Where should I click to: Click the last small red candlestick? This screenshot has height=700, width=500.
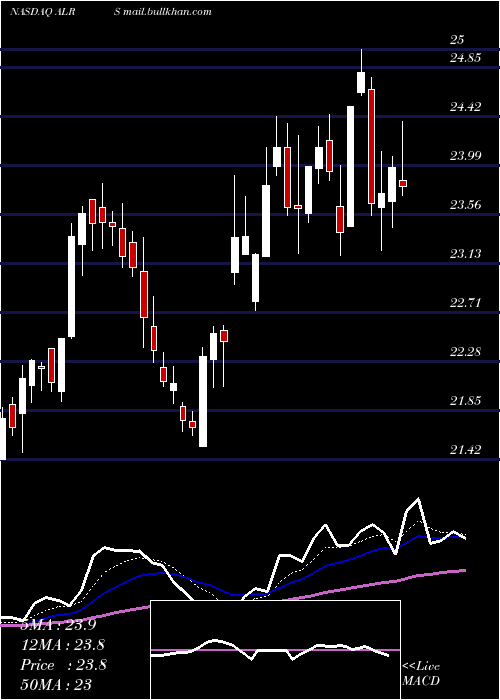[403, 183]
